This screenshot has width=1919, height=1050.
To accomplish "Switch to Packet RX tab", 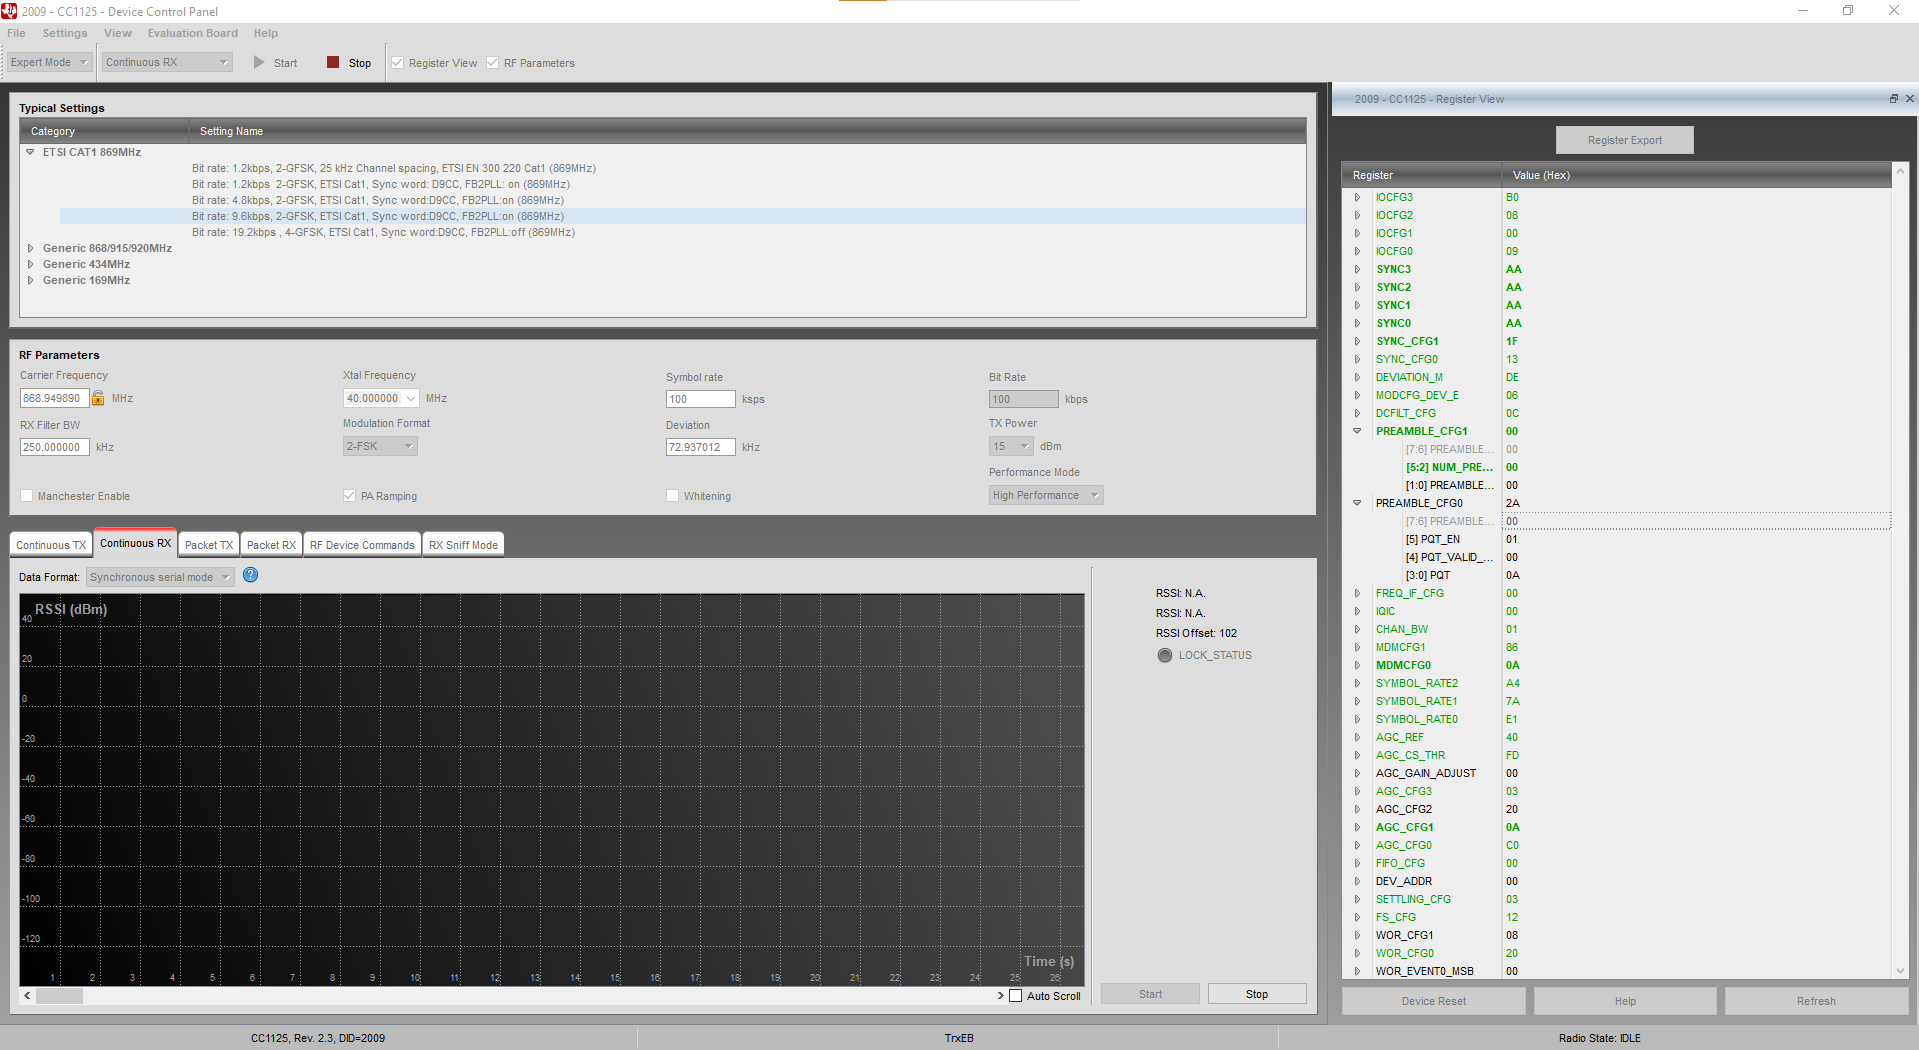I will click(271, 545).
